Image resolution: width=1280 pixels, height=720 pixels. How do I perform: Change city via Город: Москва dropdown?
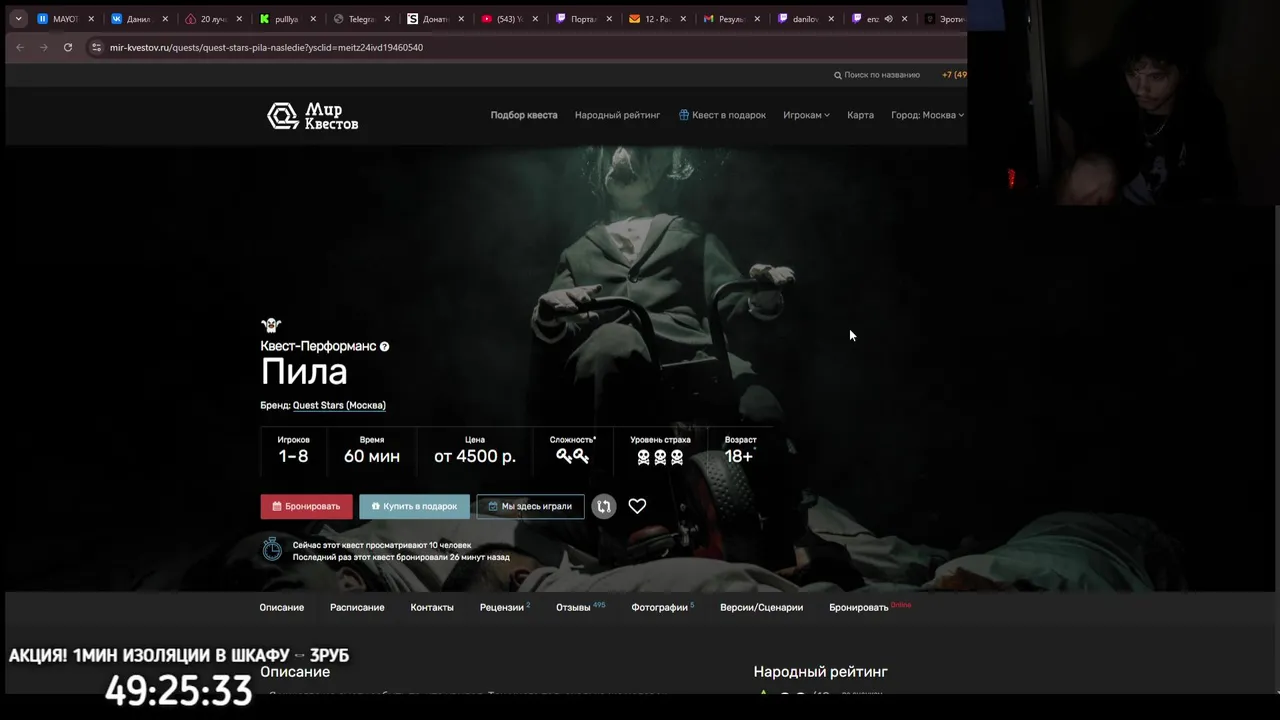pyautogui.click(x=927, y=115)
